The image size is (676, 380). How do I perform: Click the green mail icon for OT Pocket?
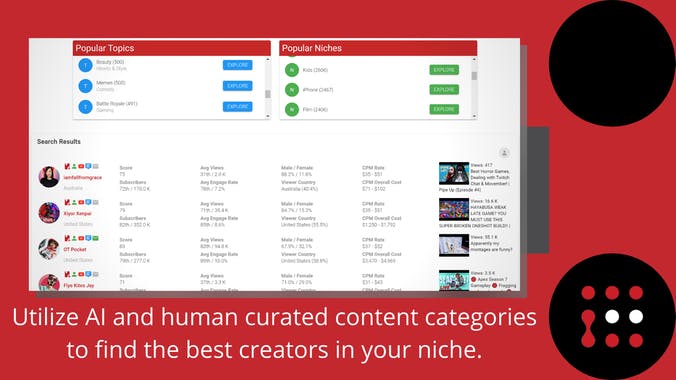click(x=96, y=238)
